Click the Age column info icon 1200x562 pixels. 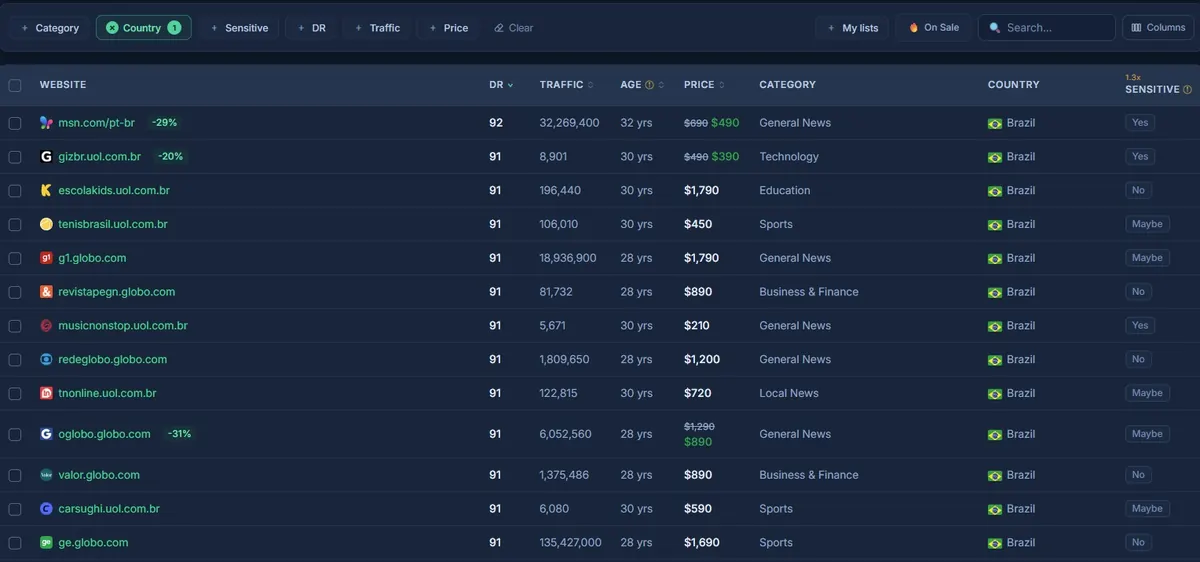point(650,85)
